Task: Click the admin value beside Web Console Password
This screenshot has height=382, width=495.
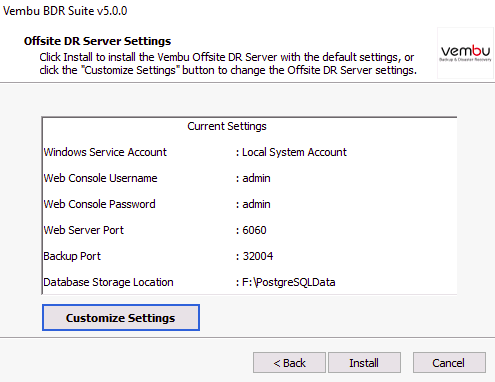Action: click(x=256, y=204)
